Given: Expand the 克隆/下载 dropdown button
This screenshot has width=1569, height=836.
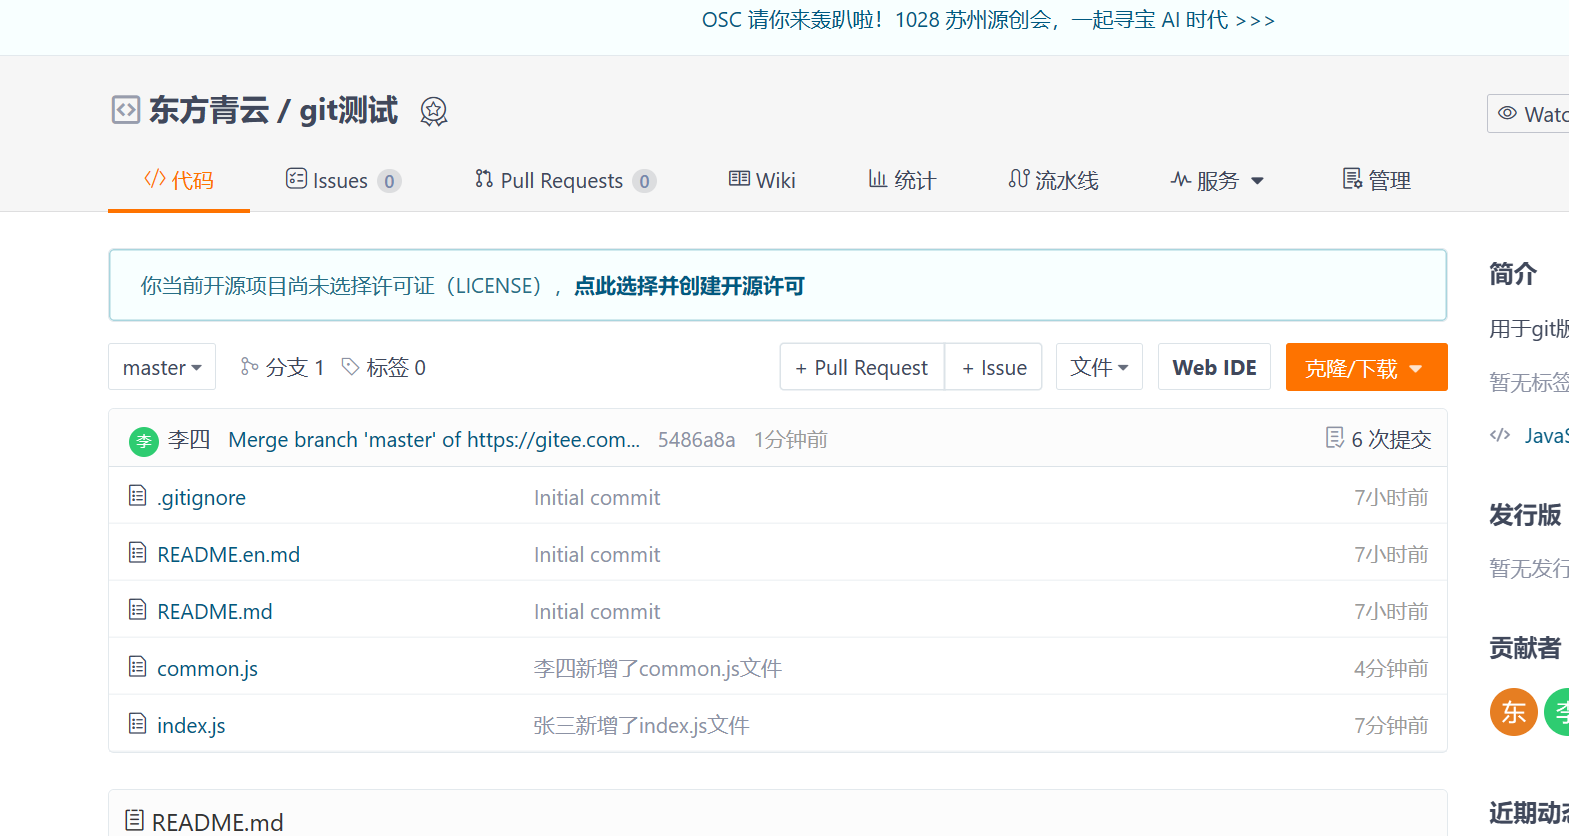Looking at the screenshot, I should [1366, 367].
